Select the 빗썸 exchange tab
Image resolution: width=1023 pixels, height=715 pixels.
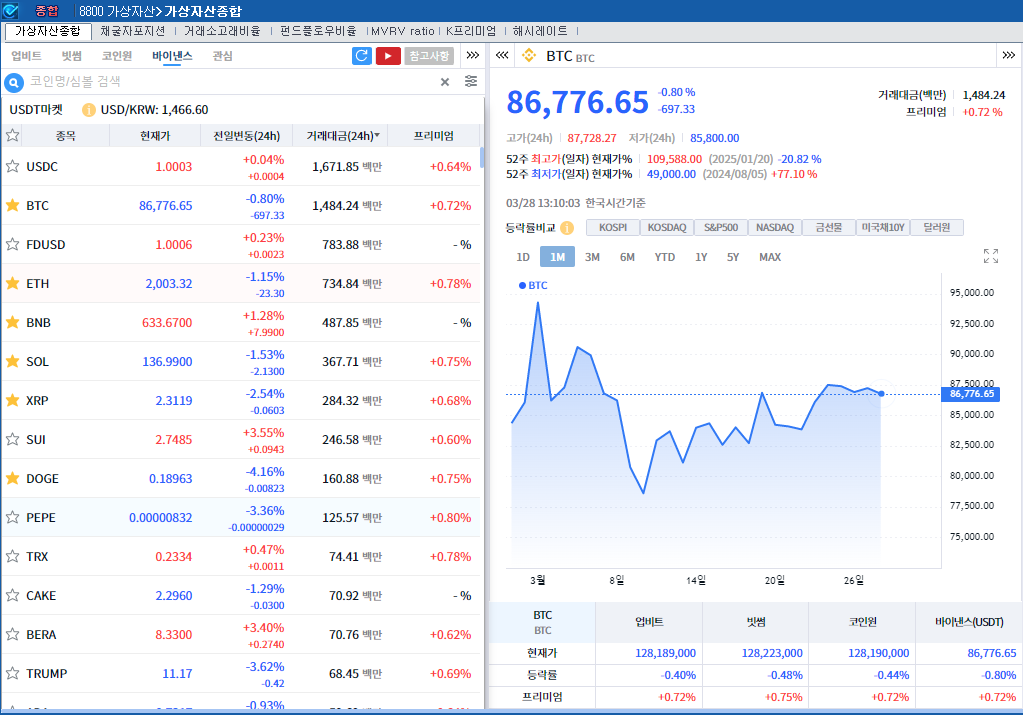[x=72, y=56]
